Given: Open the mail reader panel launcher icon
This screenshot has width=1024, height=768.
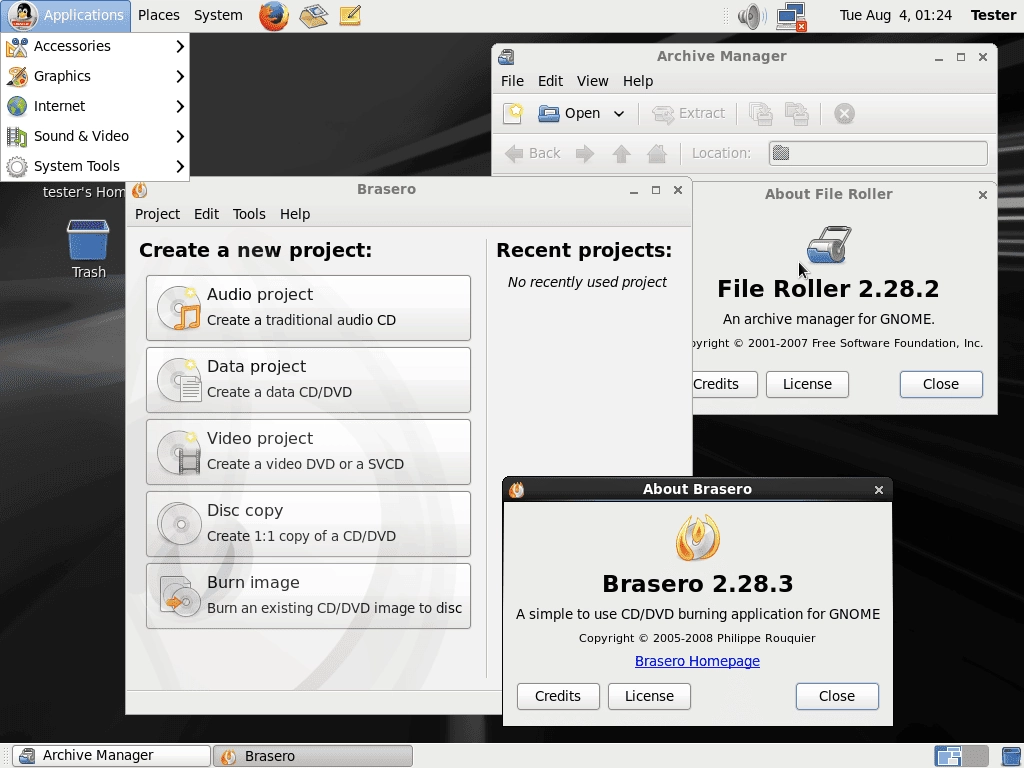Looking at the screenshot, I should click(313, 16).
